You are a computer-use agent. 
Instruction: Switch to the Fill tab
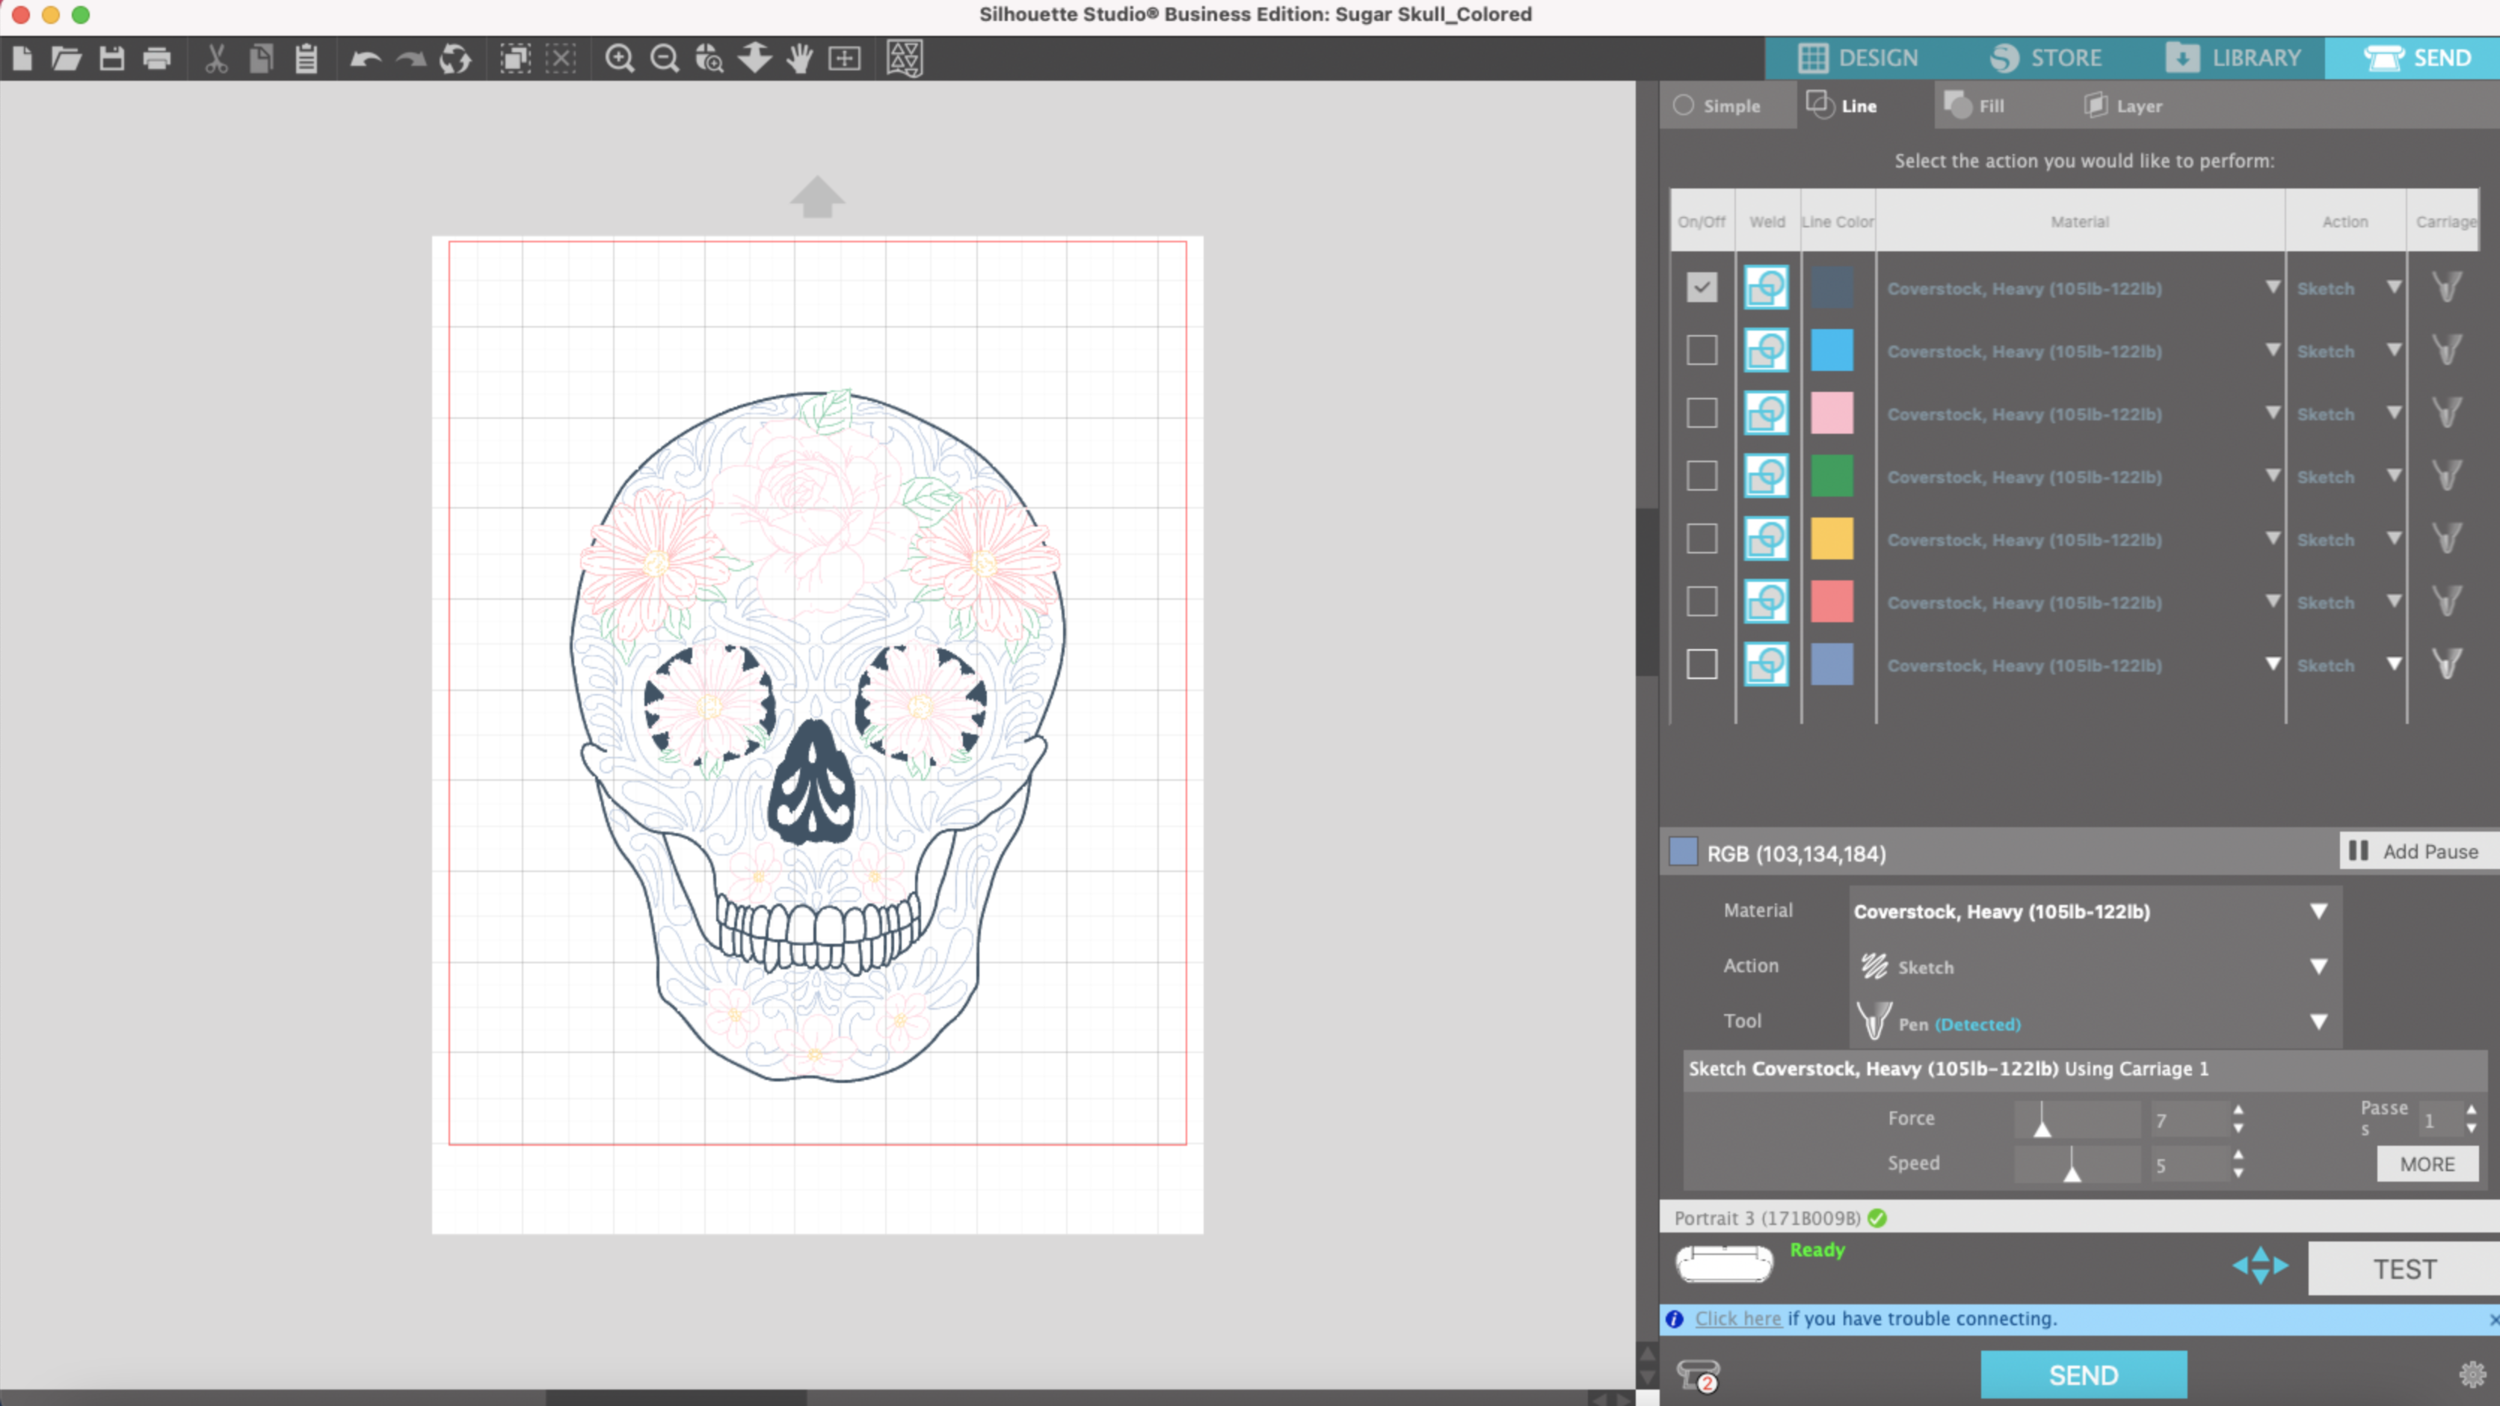(1975, 105)
